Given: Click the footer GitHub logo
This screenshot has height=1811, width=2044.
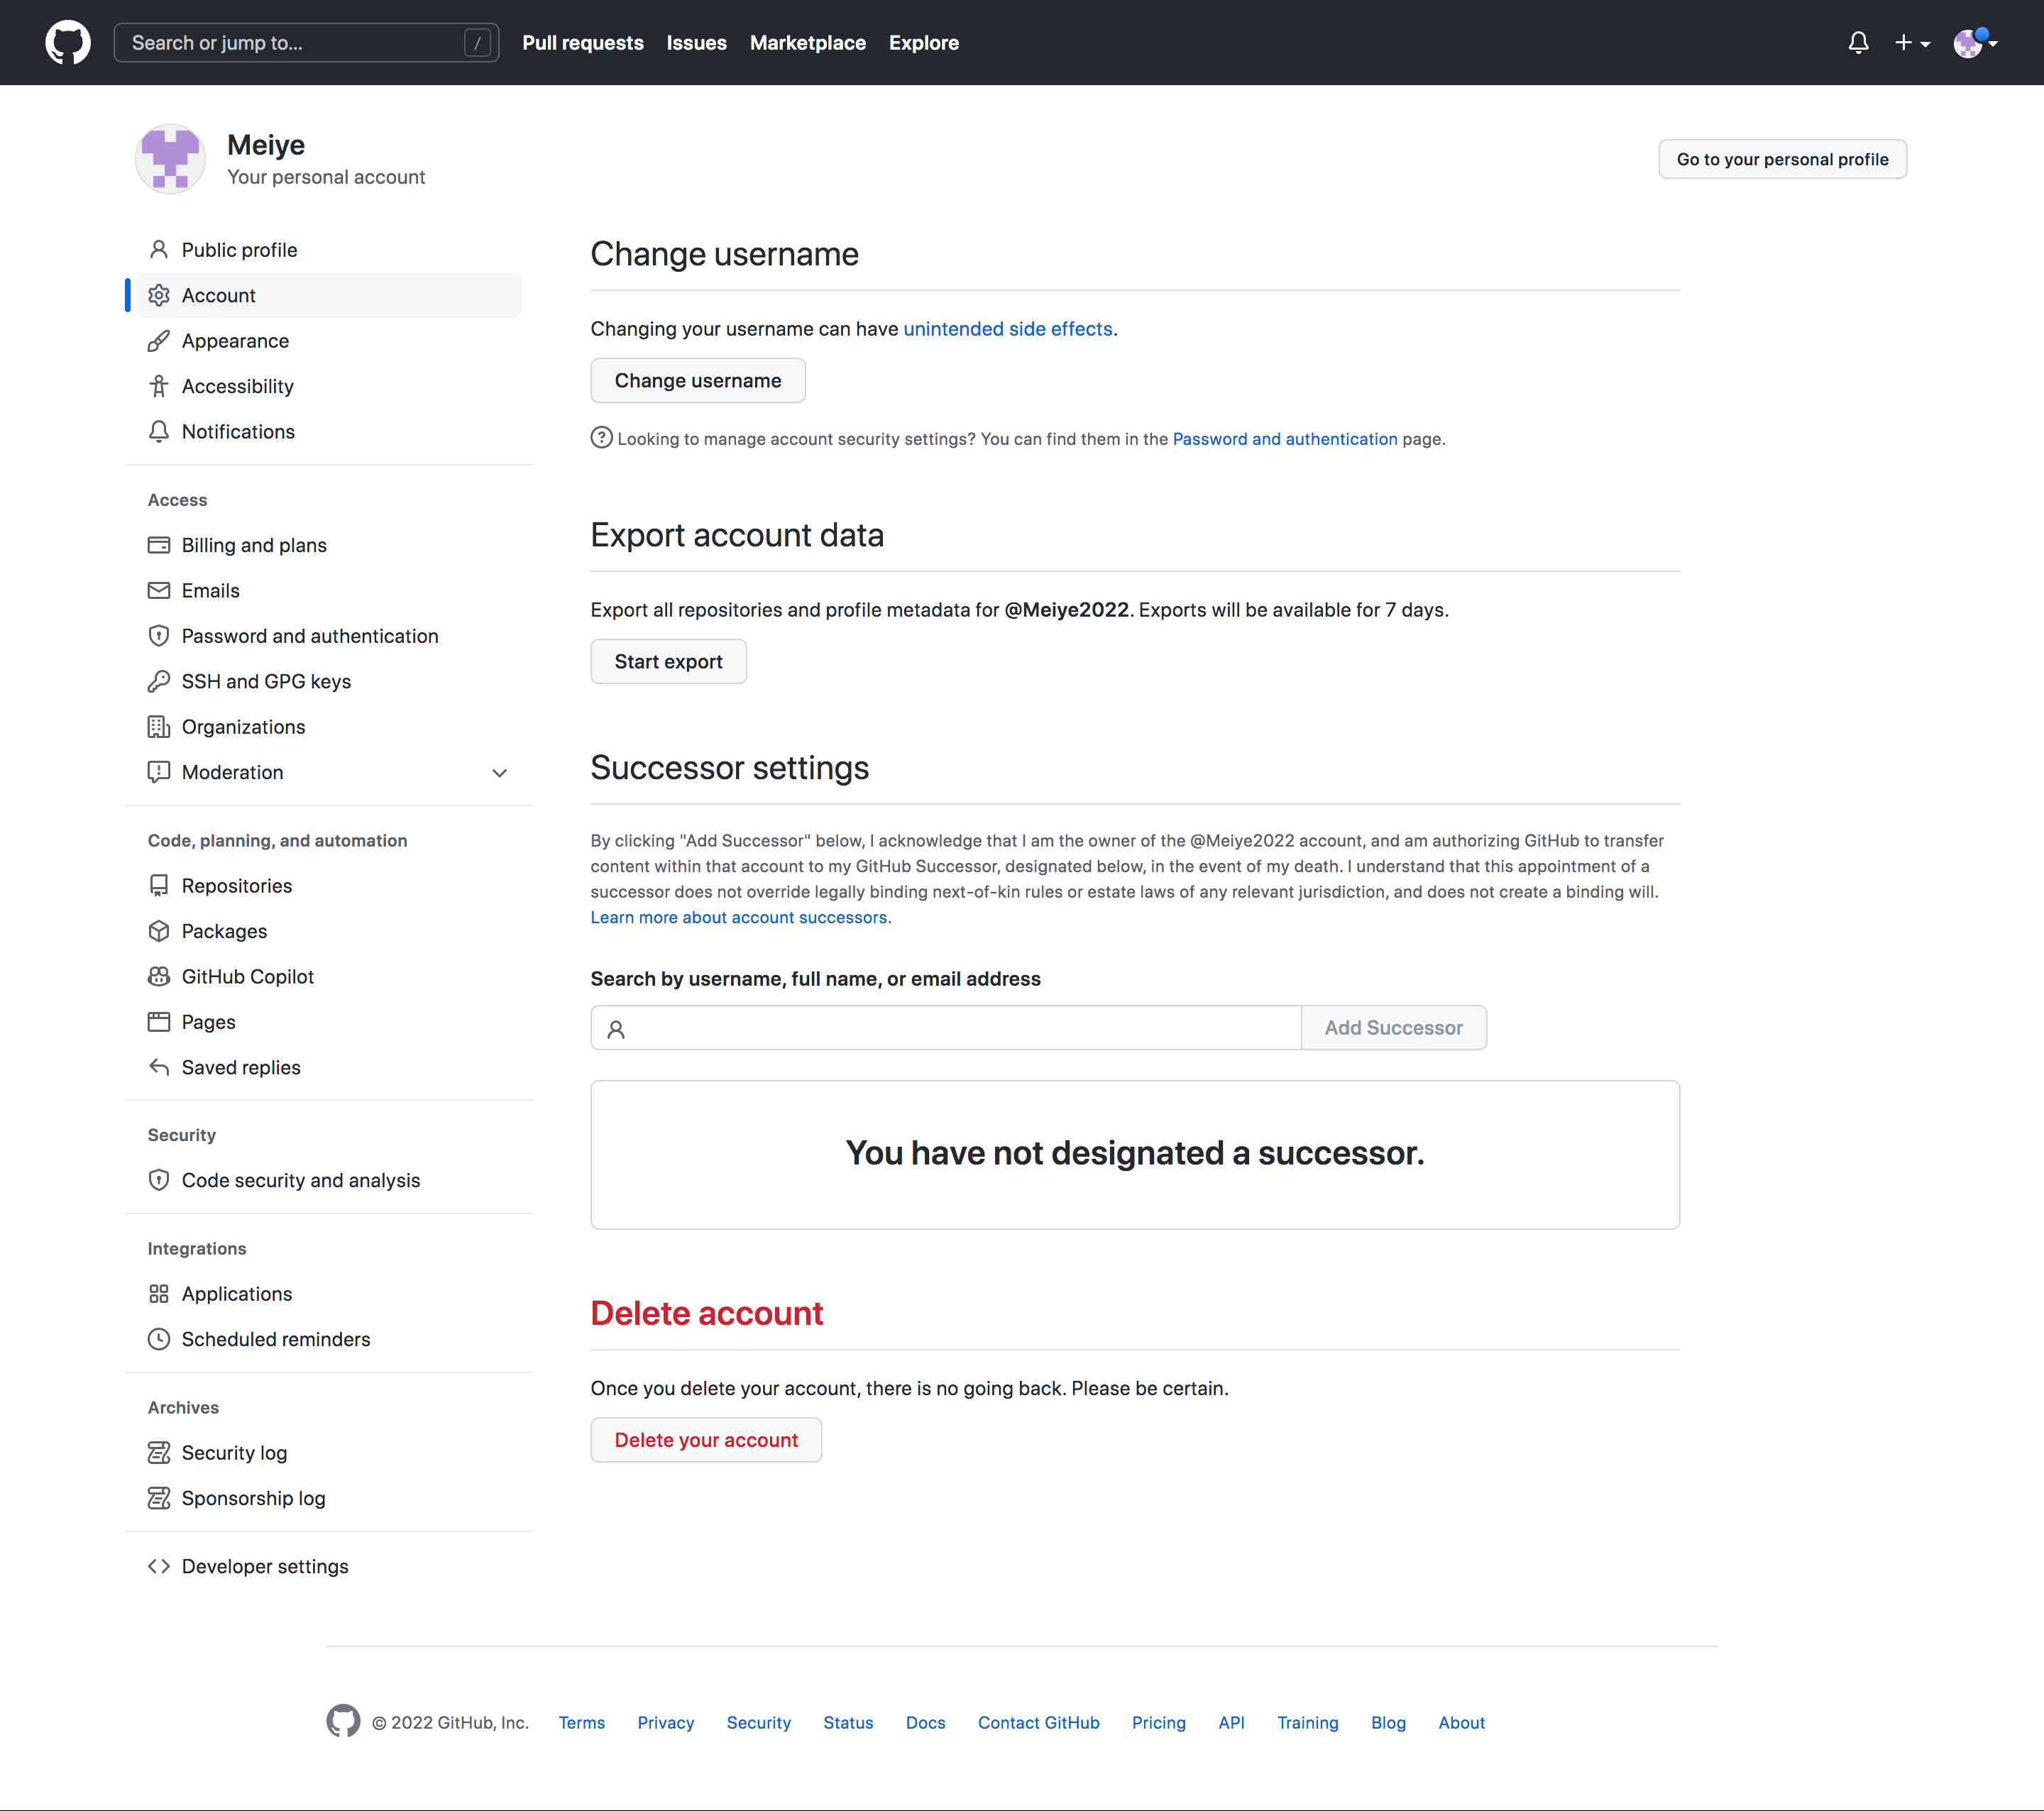Looking at the screenshot, I should tap(343, 1721).
